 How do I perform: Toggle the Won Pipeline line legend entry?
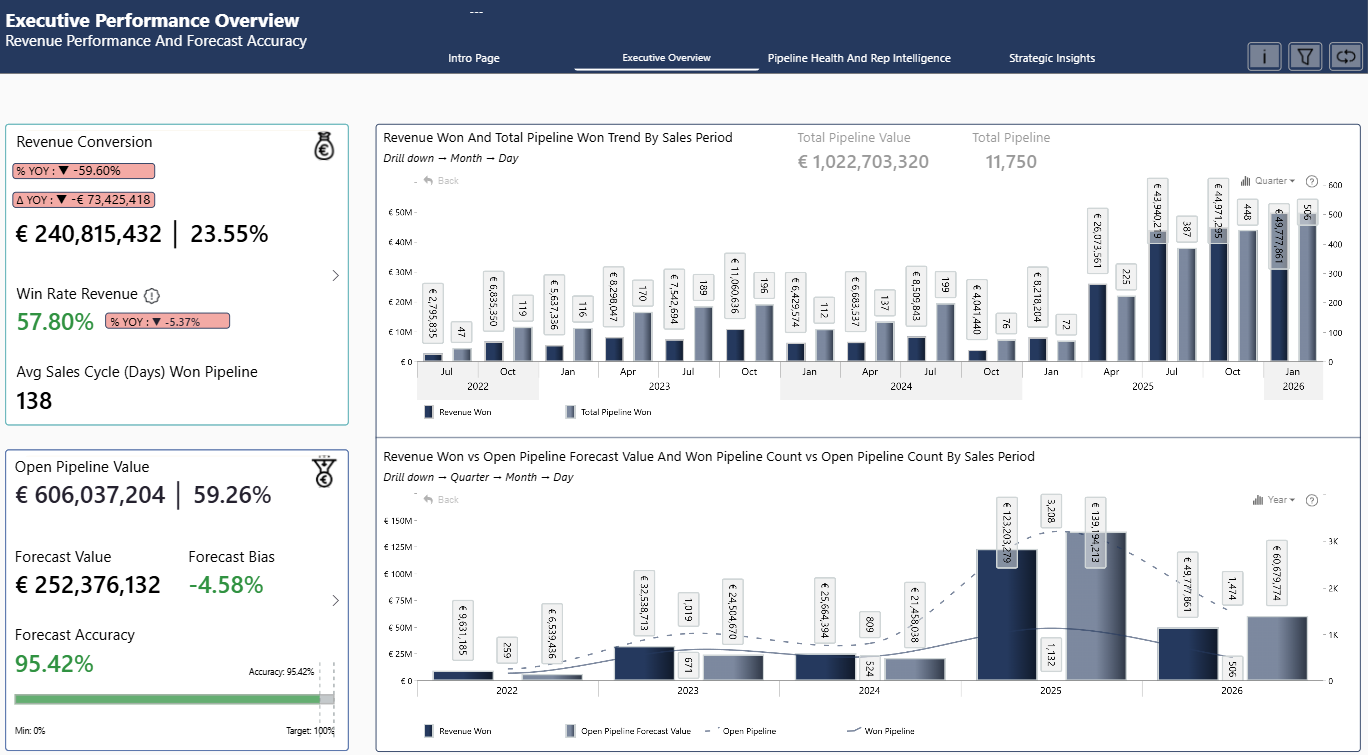click(881, 731)
